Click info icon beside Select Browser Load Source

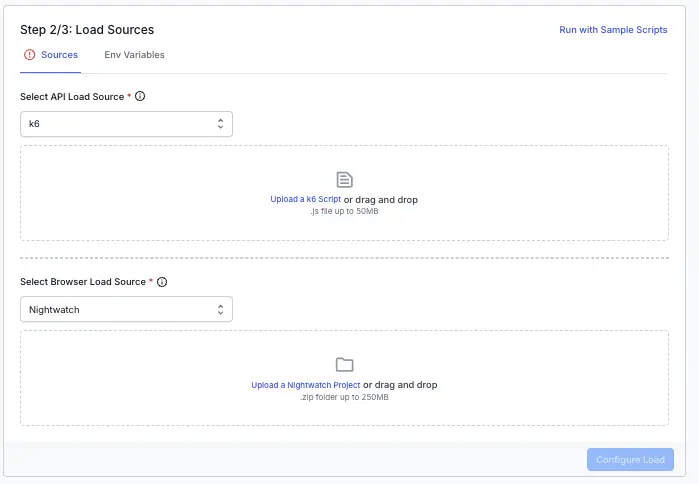[x=162, y=282]
